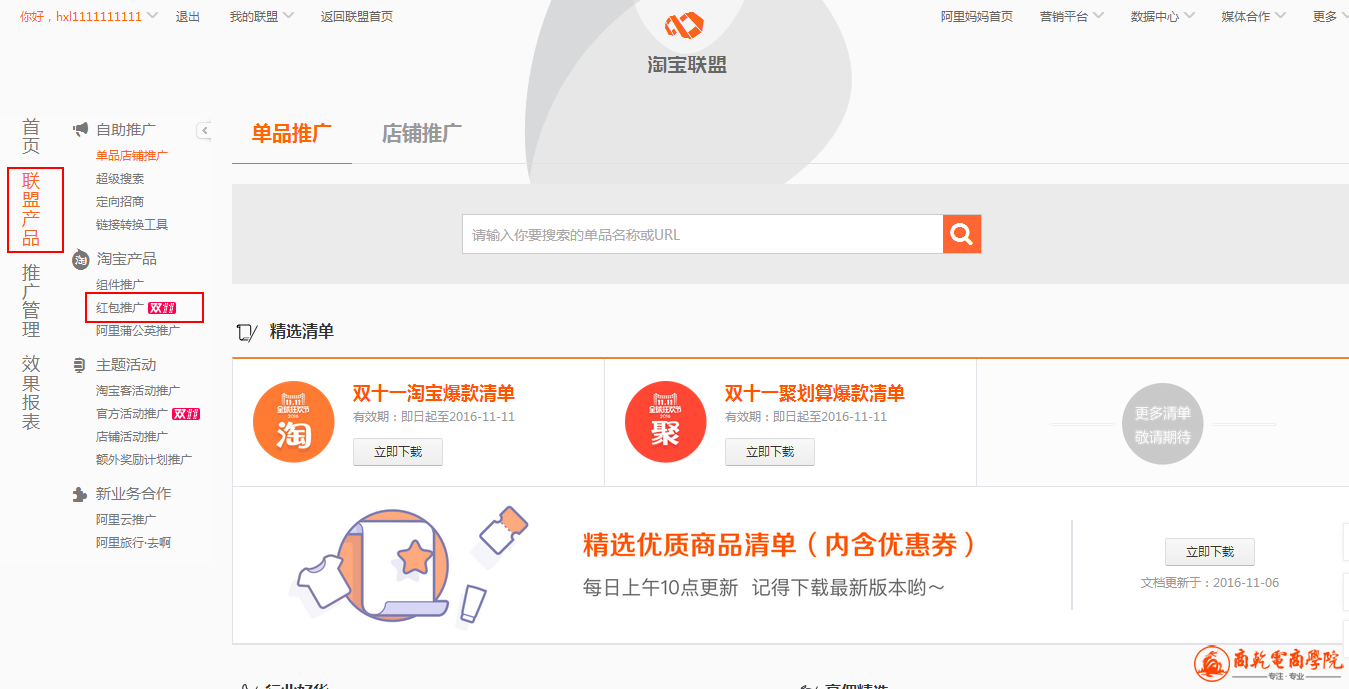Click 自助推广 section heading
The width and height of the screenshot is (1349, 689).
click(x=126, y=129)
